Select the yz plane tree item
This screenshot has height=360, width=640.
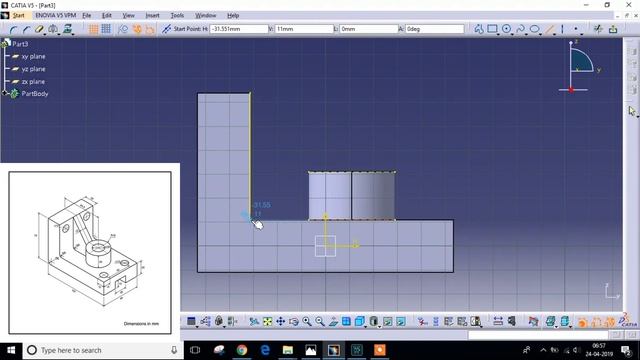click(33, 69)
